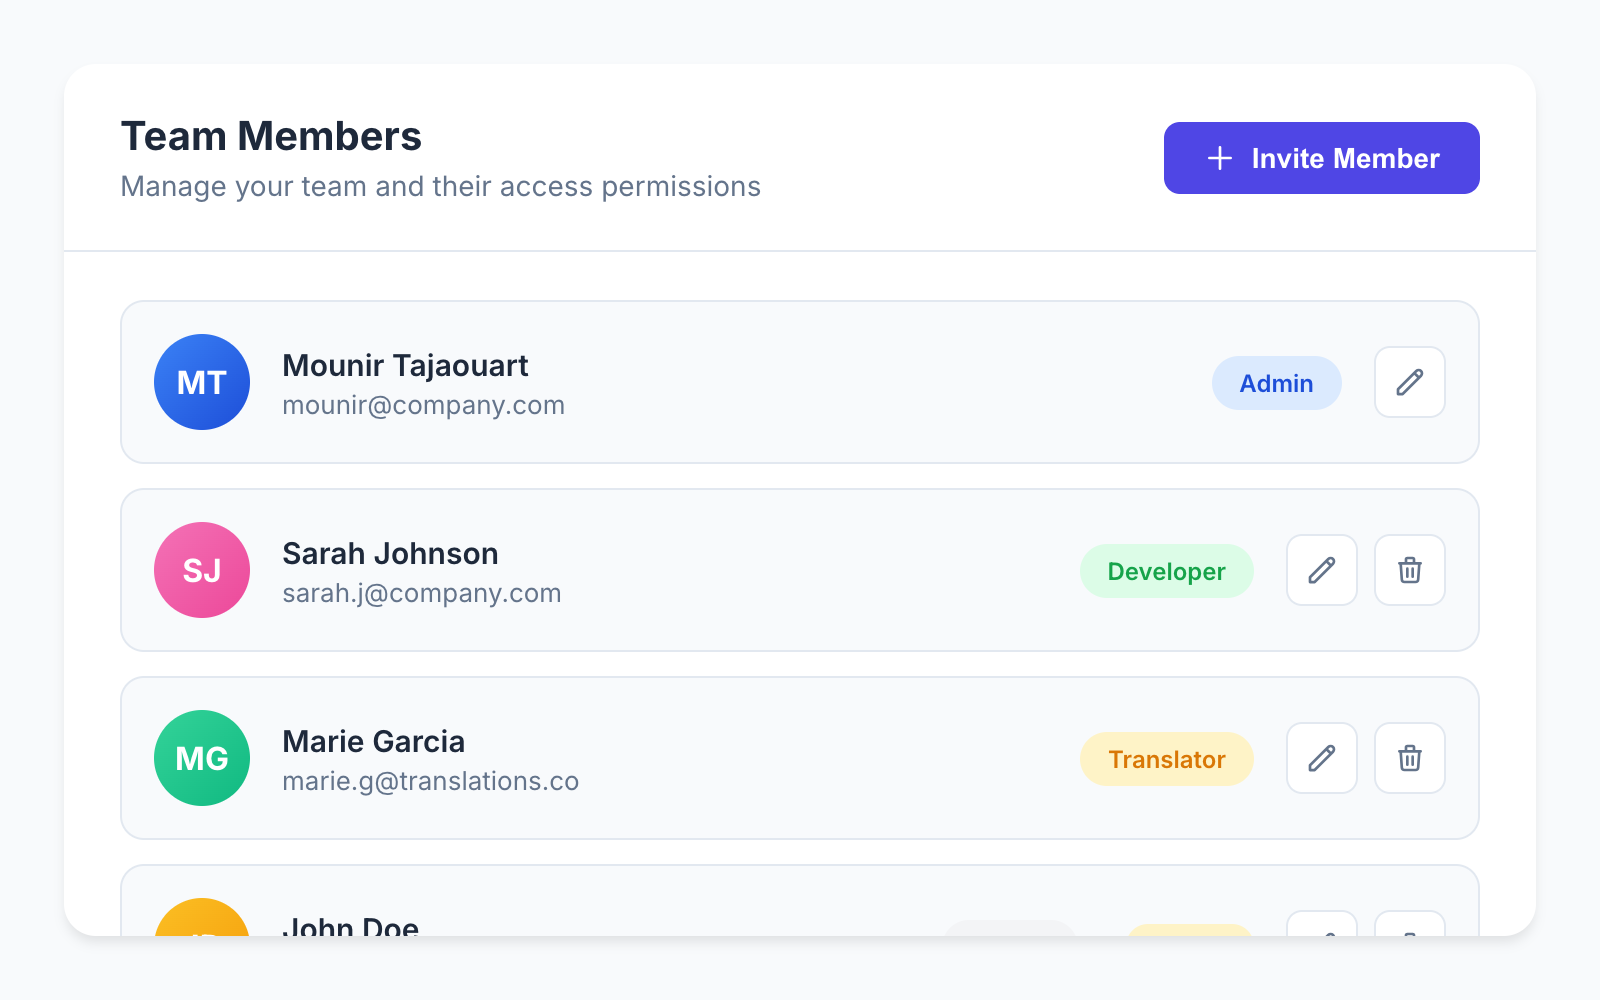Delete Sarah Johnson with trash icon
The height and width of the screenshot is (1000, 1600).
click(1409, 570)
